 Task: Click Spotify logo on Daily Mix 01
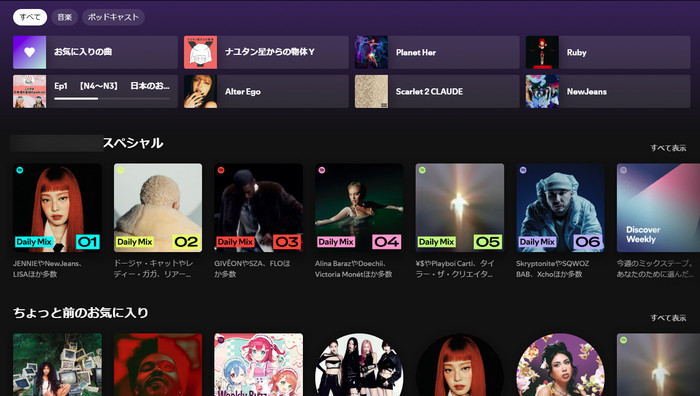(x=20, y=170)
